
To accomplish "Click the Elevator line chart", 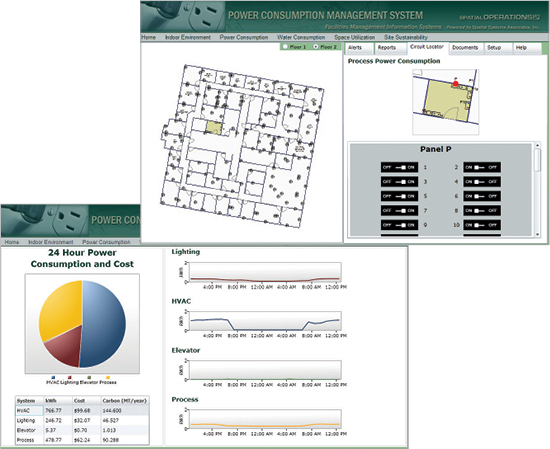I will (265, 370).
